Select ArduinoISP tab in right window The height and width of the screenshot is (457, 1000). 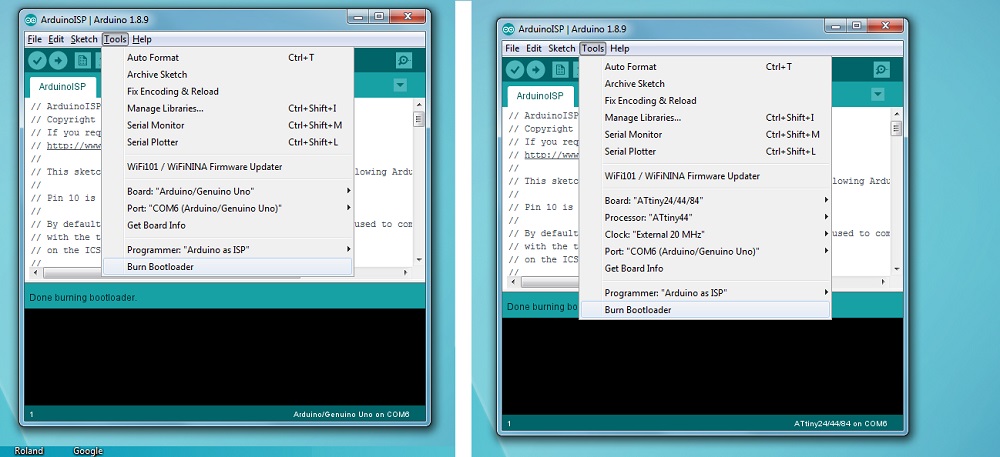pyautogui.click(x=540, y=96)
